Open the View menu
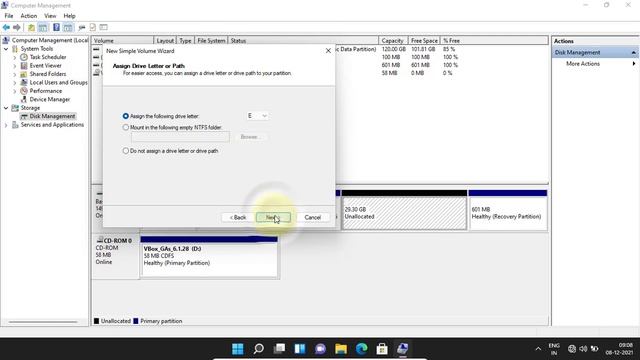 [x=50, y=16]
